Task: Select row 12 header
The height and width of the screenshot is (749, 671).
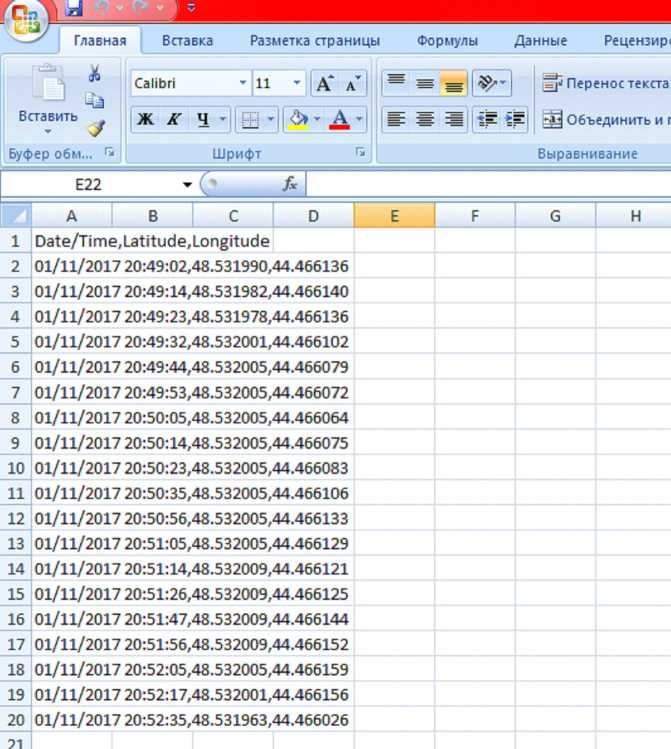Action: (x=15, y=518)
